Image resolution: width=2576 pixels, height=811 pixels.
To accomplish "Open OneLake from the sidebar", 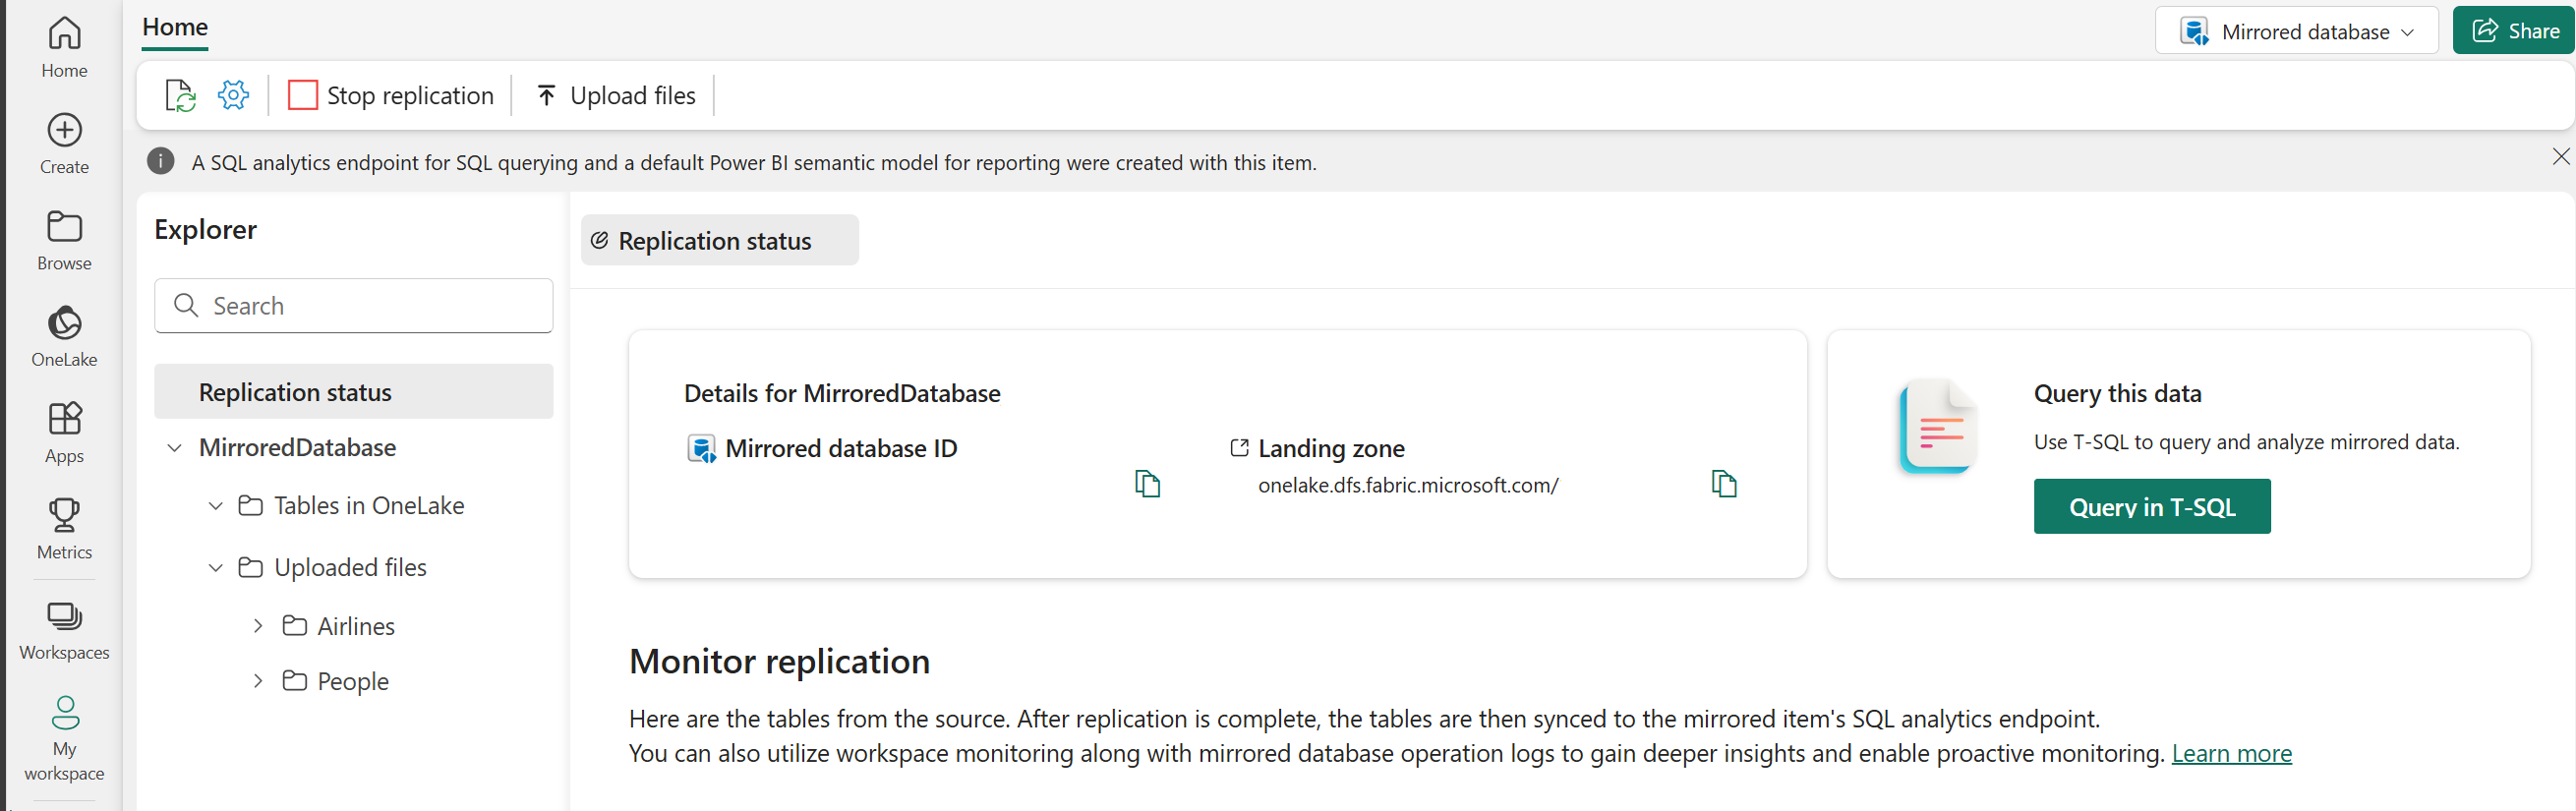I will point(64,337).
